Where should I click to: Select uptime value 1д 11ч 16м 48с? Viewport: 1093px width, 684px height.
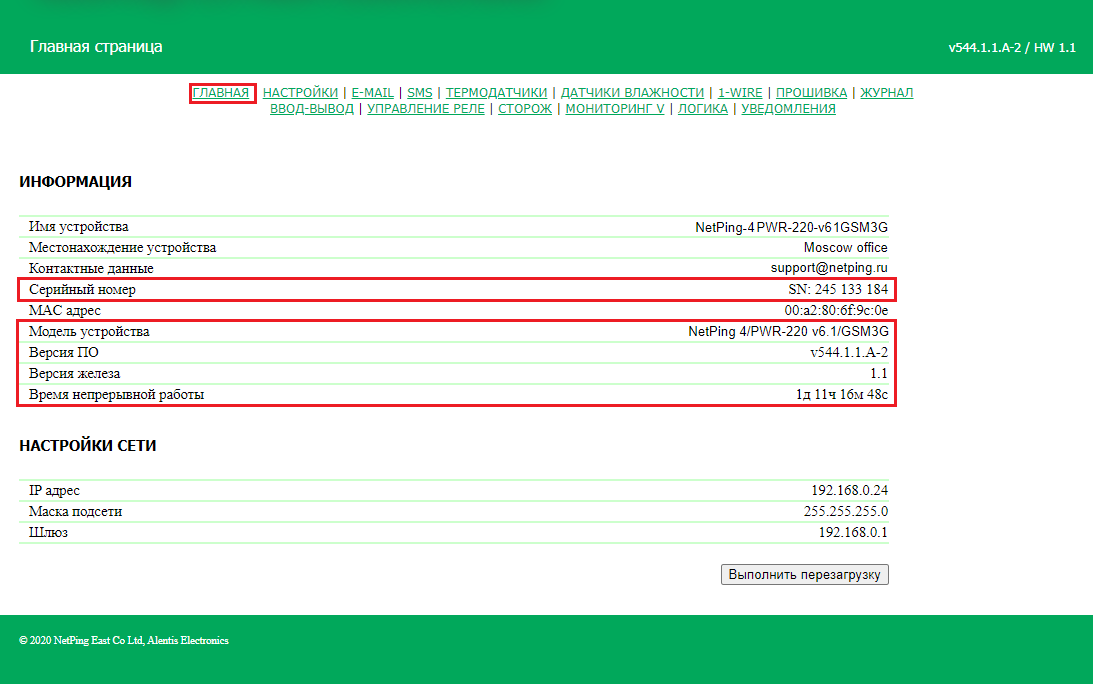coord(842,395)
